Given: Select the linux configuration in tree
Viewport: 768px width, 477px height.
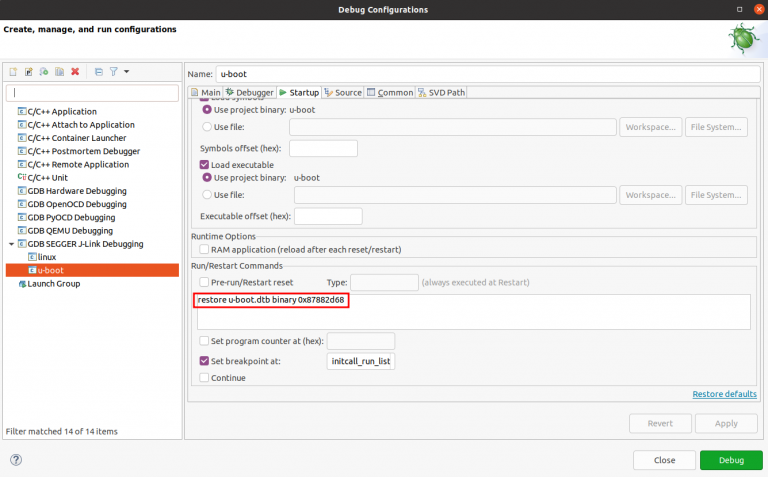Looking at the screenshot, I should pos(47,257).
